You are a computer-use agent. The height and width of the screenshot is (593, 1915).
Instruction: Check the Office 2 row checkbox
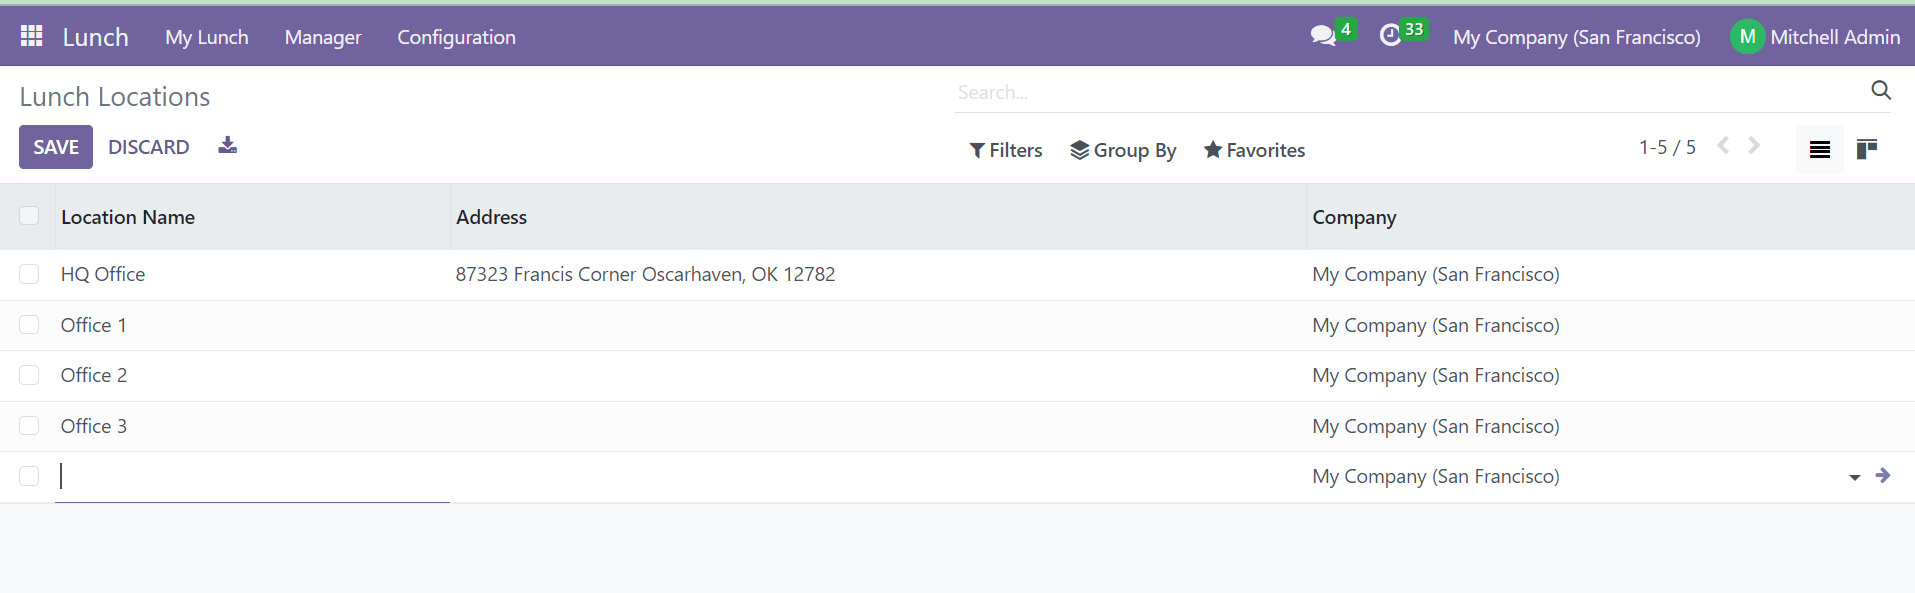[29, 375]
